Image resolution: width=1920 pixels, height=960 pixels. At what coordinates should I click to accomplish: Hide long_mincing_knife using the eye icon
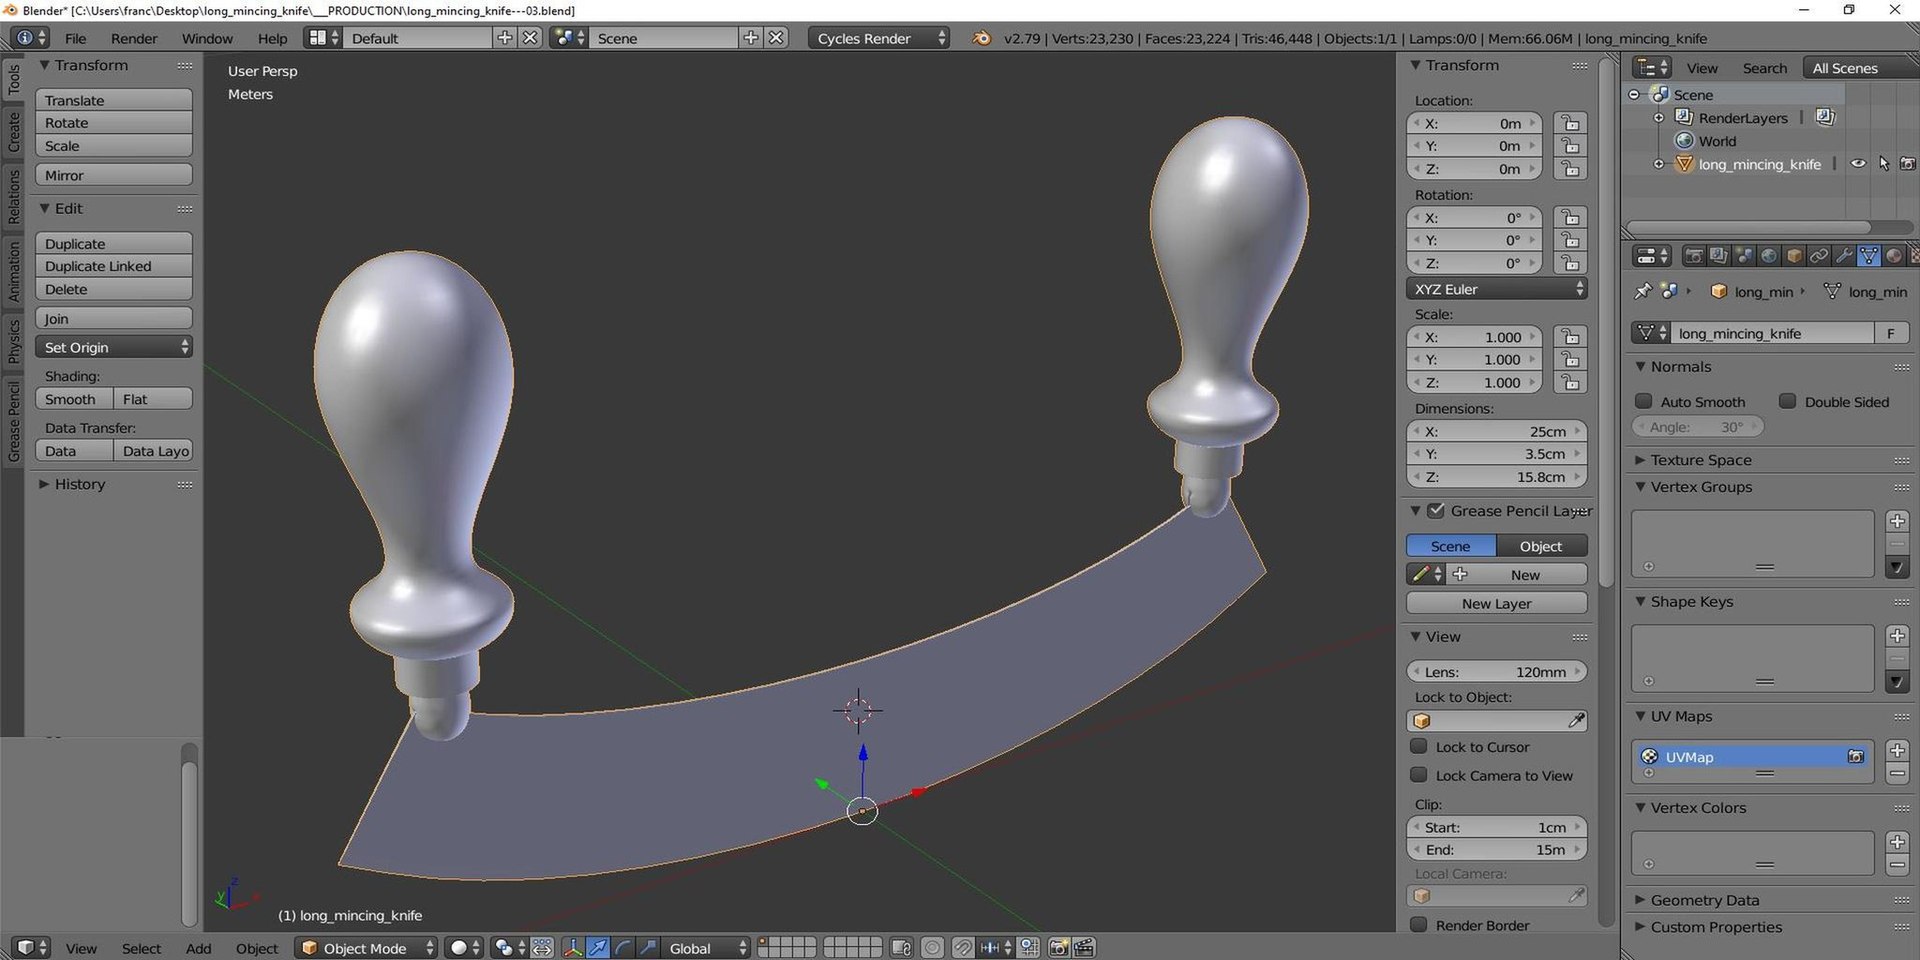click(1858, 164)
